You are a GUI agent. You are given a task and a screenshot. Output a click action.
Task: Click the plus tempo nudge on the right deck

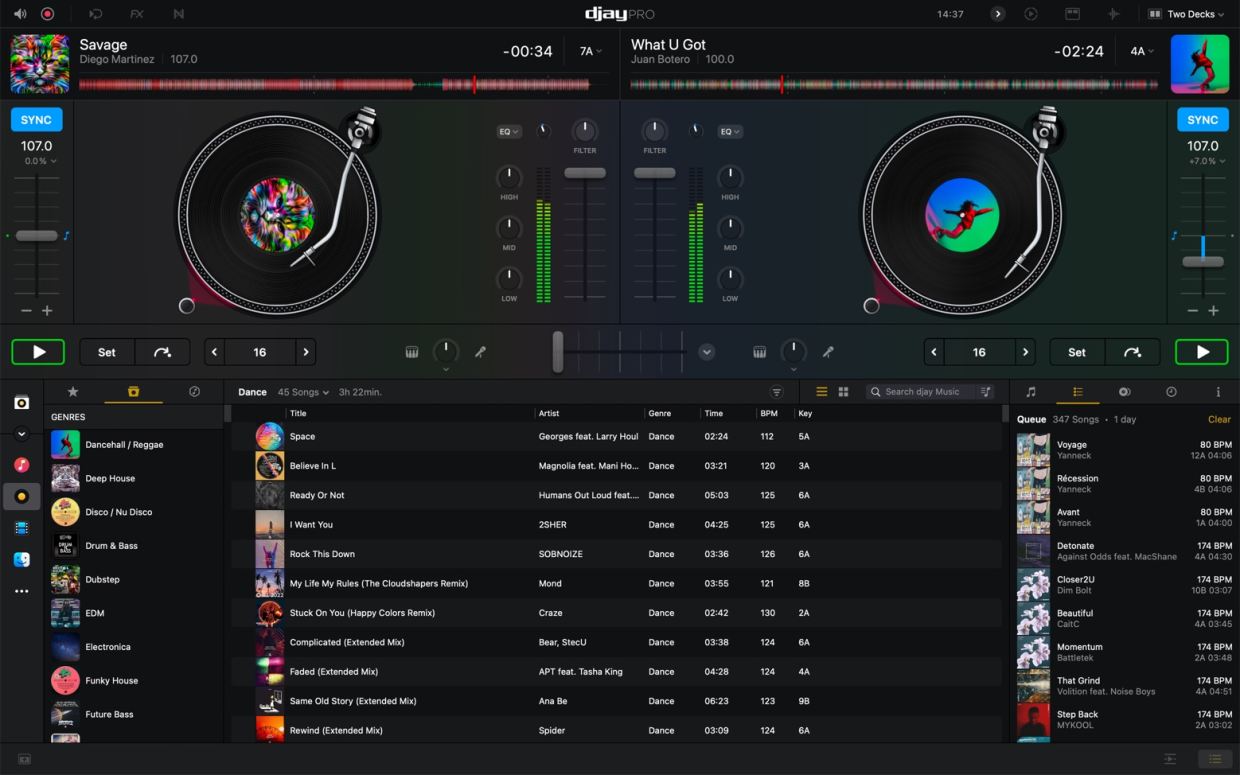[x=1213, y=311]
